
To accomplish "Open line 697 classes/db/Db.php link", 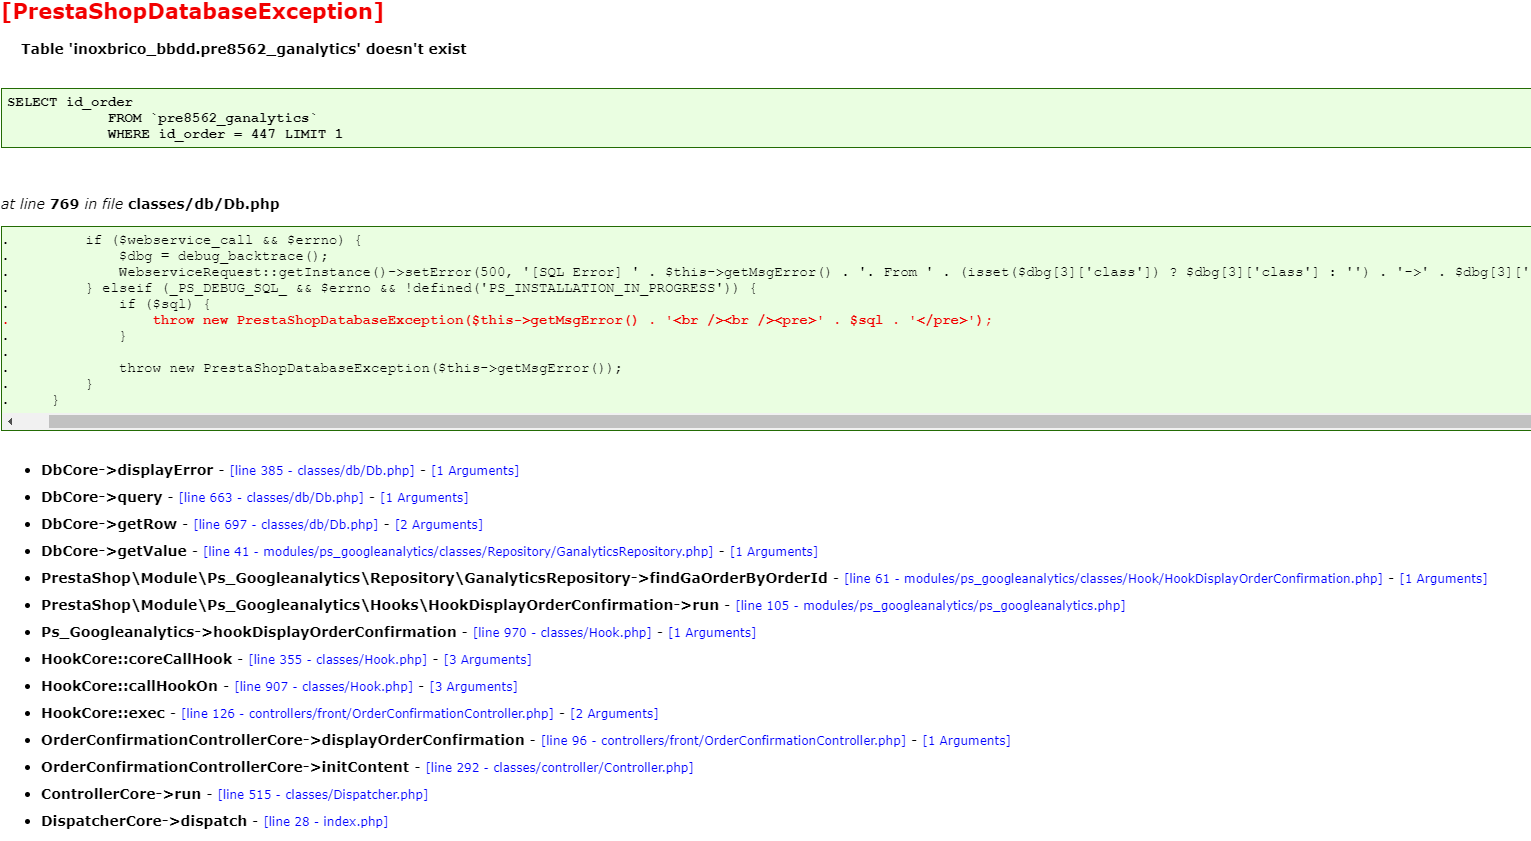I will [286, 525].
